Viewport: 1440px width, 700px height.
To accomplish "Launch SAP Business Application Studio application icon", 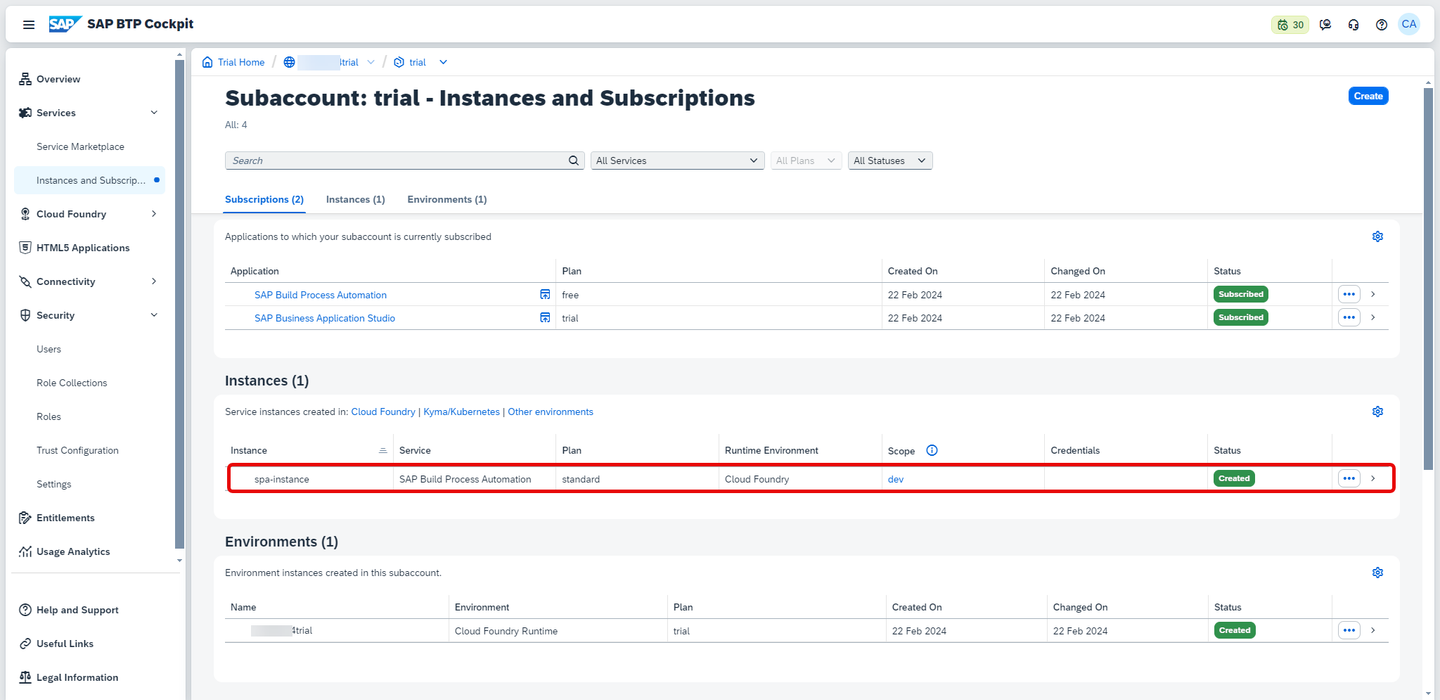I will [x=545, y=317].
